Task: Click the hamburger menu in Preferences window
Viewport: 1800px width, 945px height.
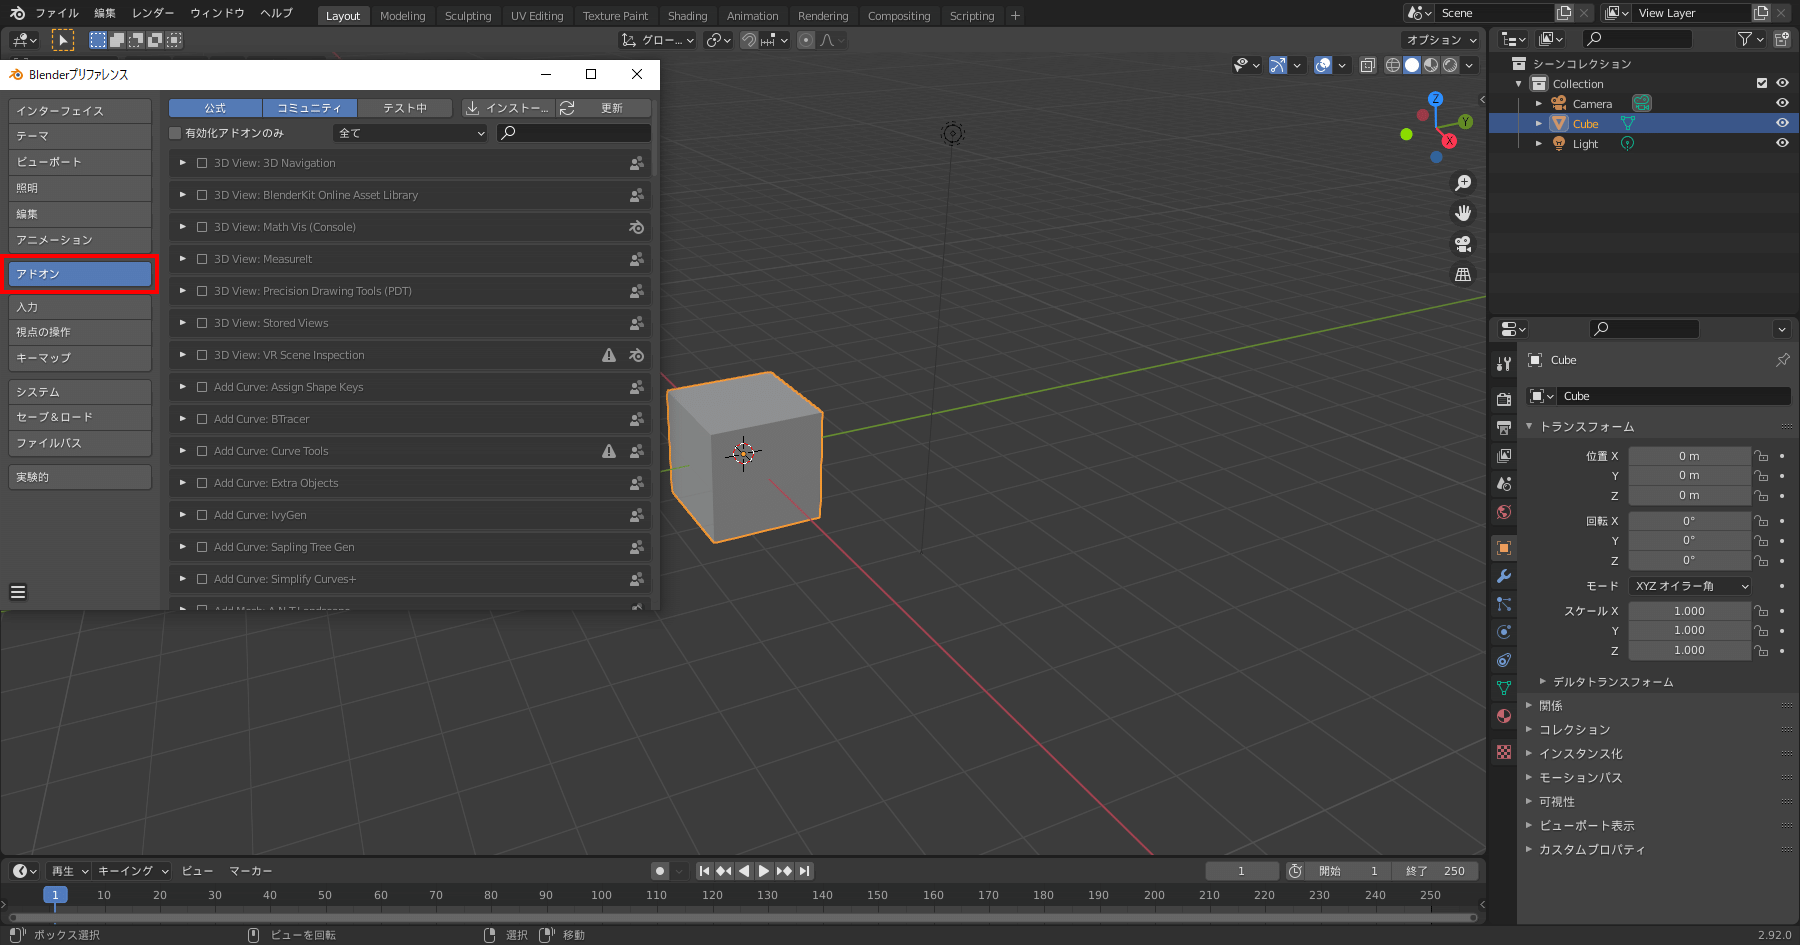Action: 18,592
